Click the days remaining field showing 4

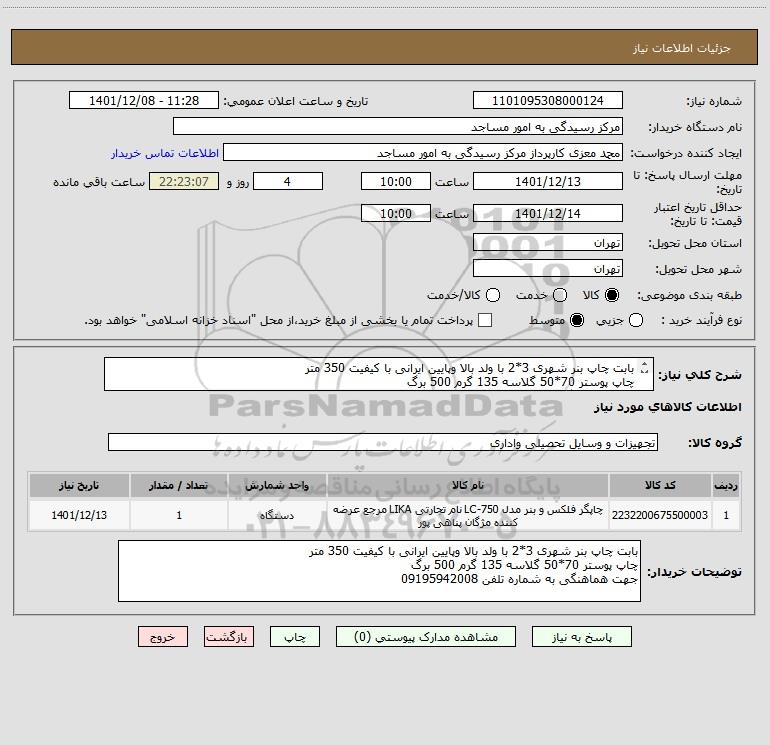click(288, 181)
